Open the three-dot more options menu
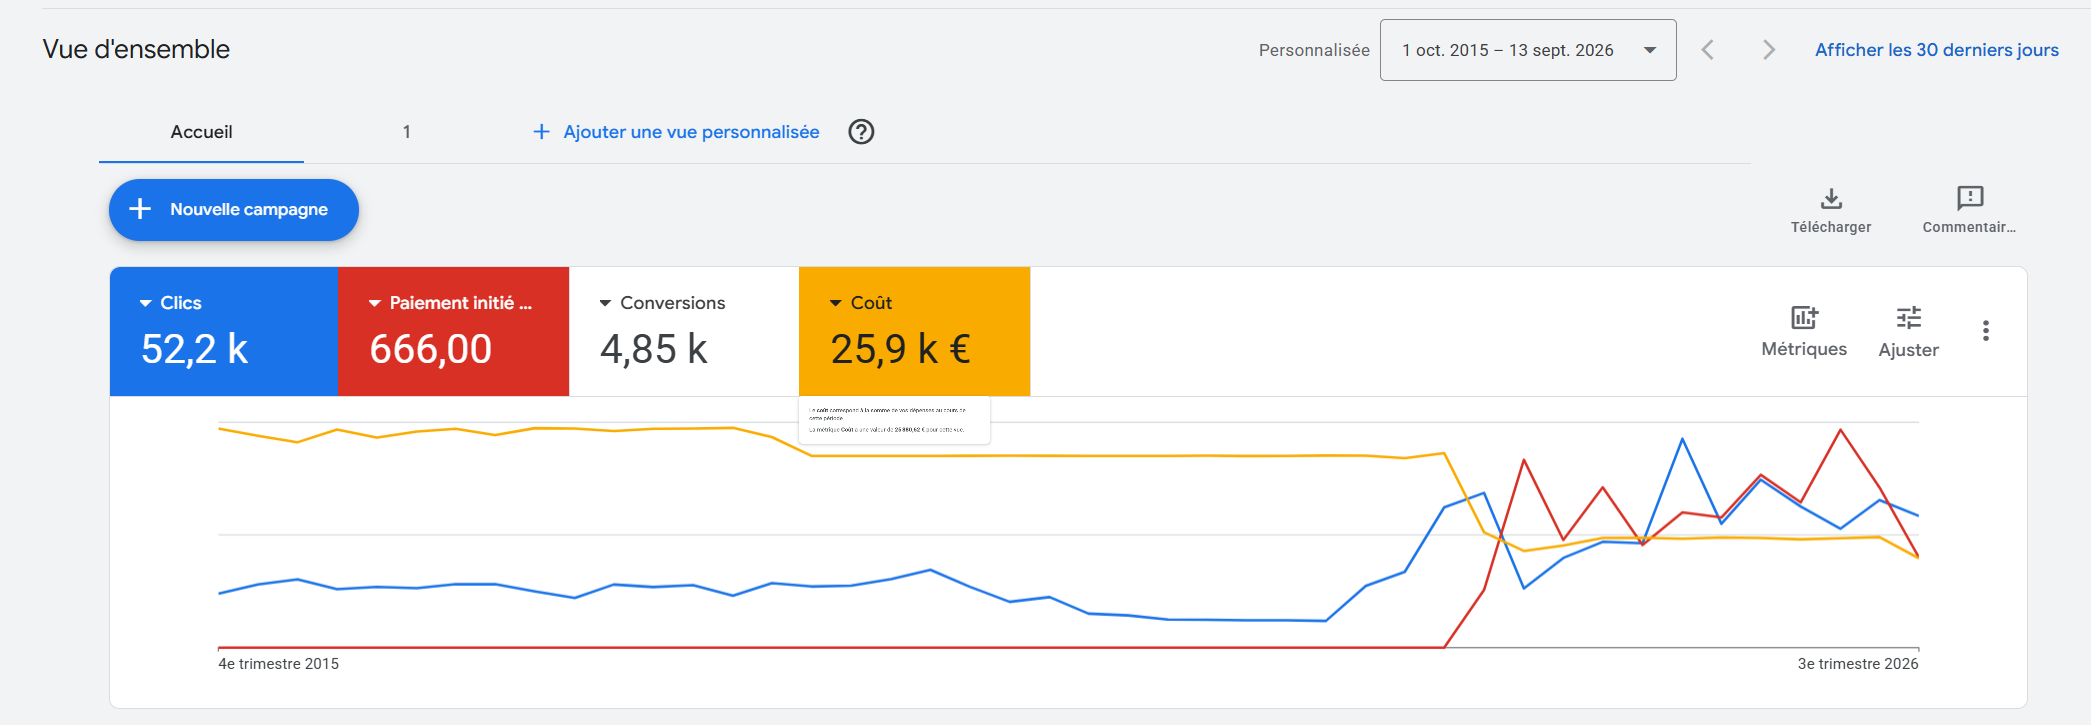2091x725 pixels. [x=1986, y=331]
